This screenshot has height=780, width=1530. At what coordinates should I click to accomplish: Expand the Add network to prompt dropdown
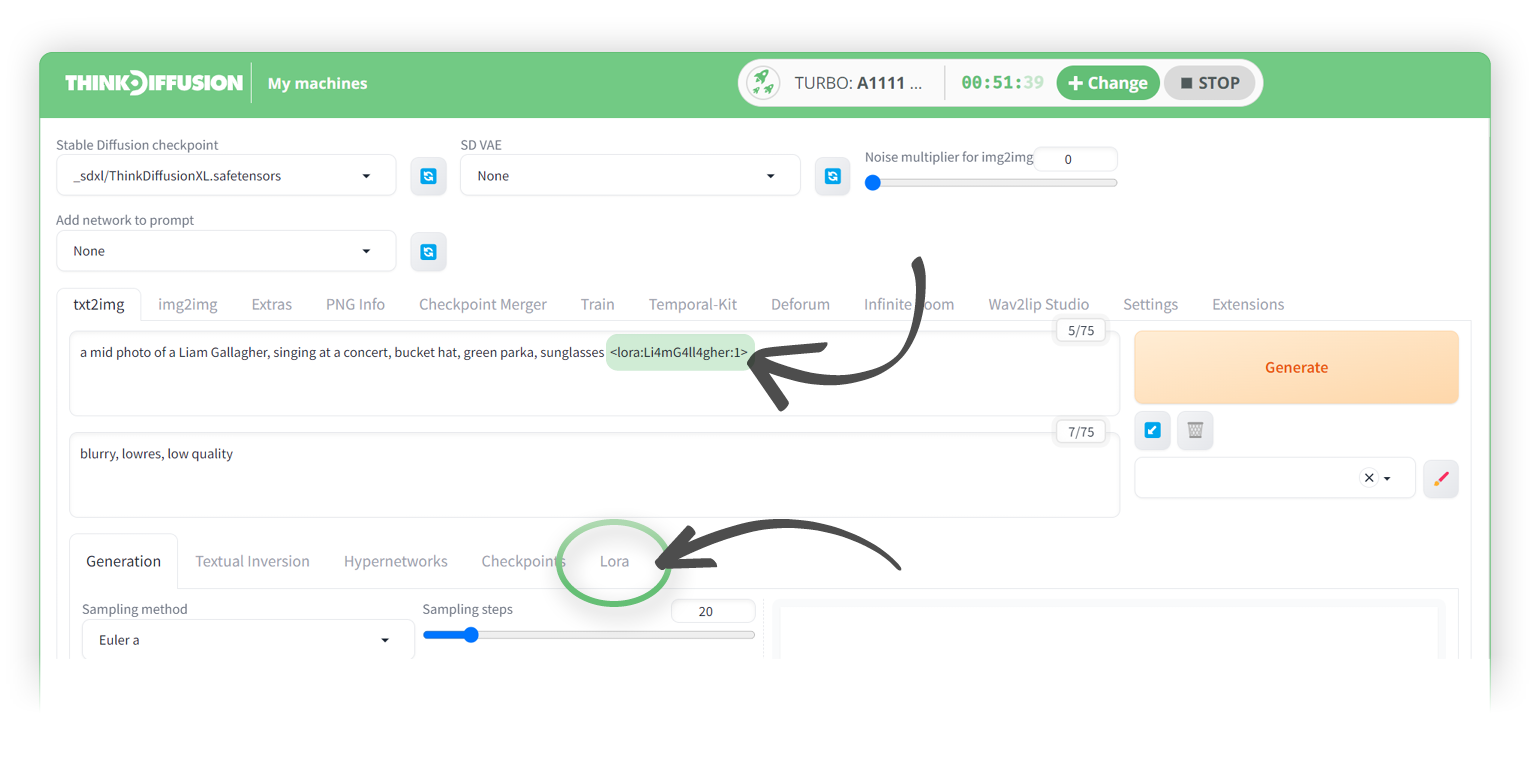(226, 251)
